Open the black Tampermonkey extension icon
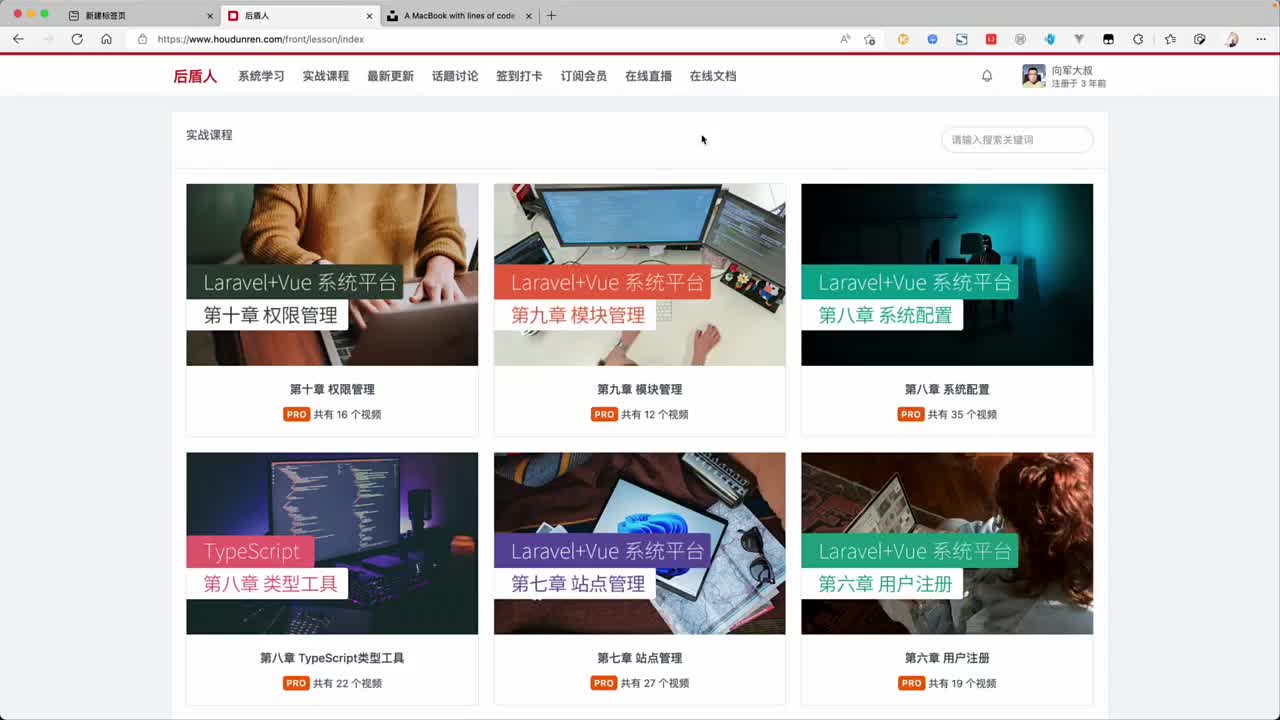This screenshot has height=720, width=1280. click(x=1108, y=39)
